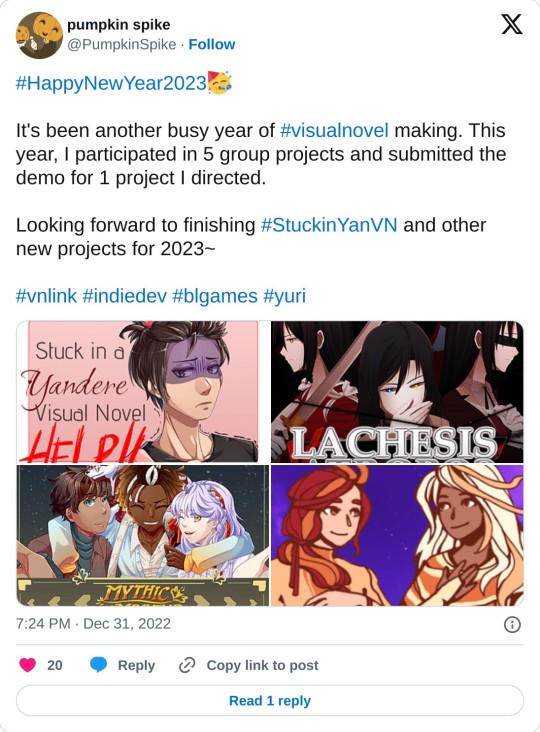Image resolution: width=540 pixels, height=732 pixels.
Task: View the two women purple background image
Action: click(397, 535)
